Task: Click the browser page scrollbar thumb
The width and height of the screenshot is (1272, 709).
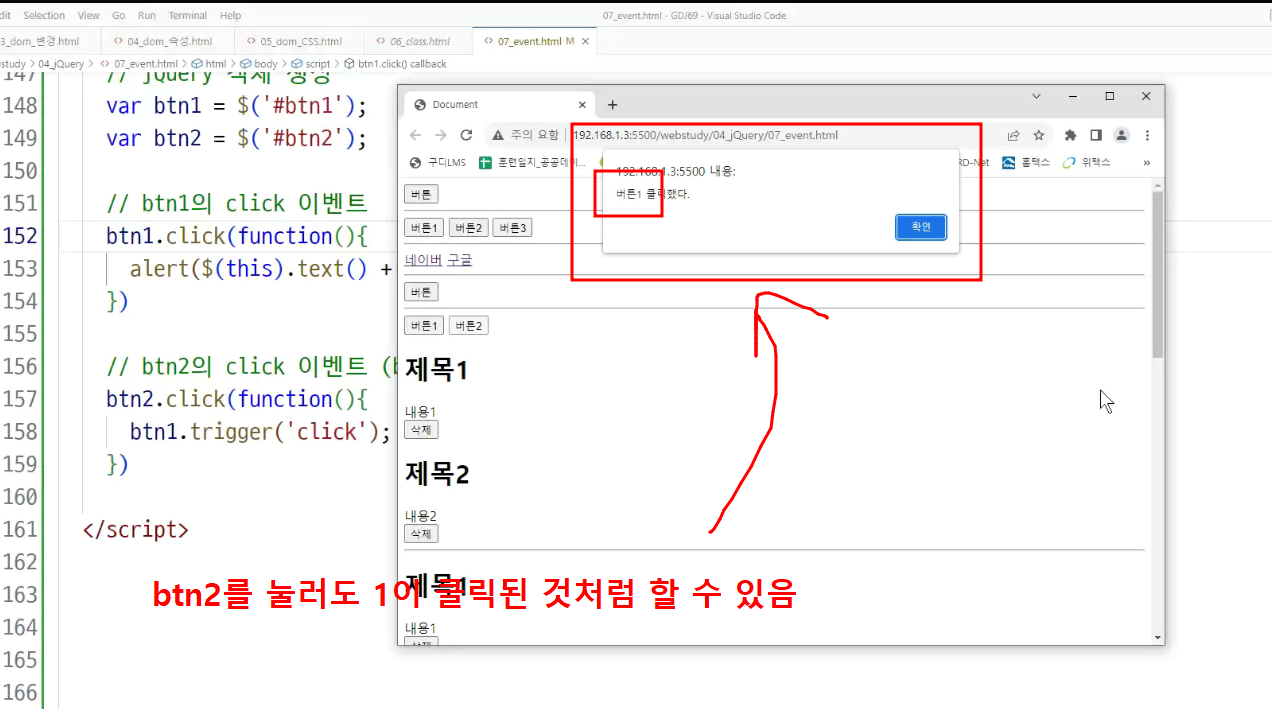Action: (x=1158, y=274)
